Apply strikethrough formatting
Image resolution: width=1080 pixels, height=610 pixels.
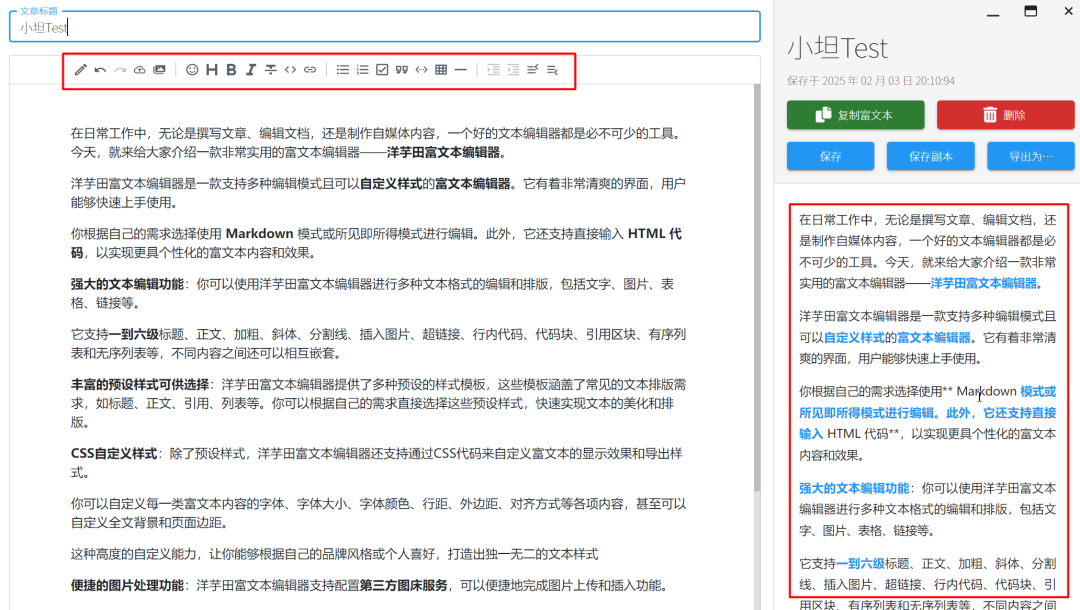pyautogui.click(x=271, y=70)
